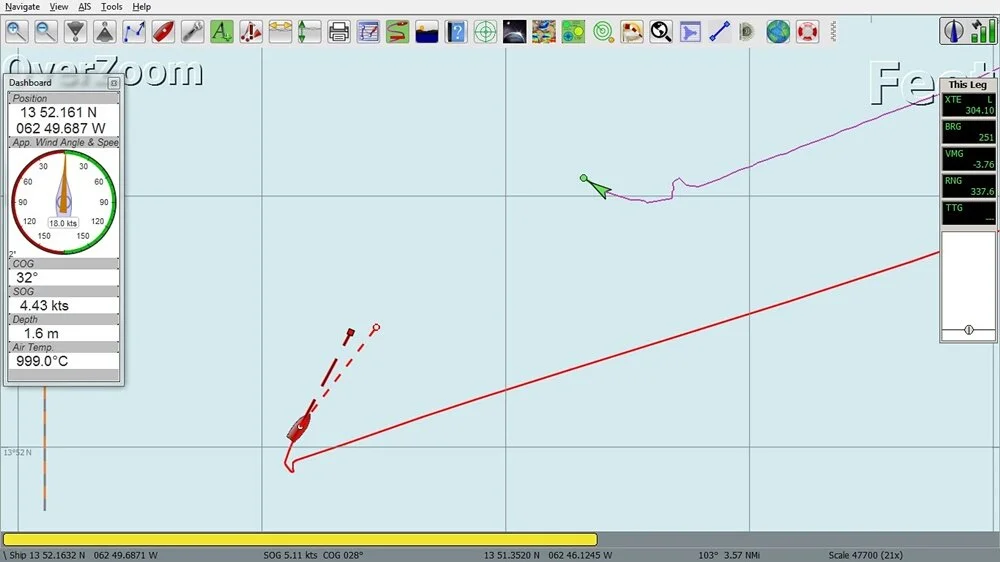Image resolution: width=1000 pixels, height=562 pixels.
Task: Click the green crosshair target toolbar icon
Action: 485,31
